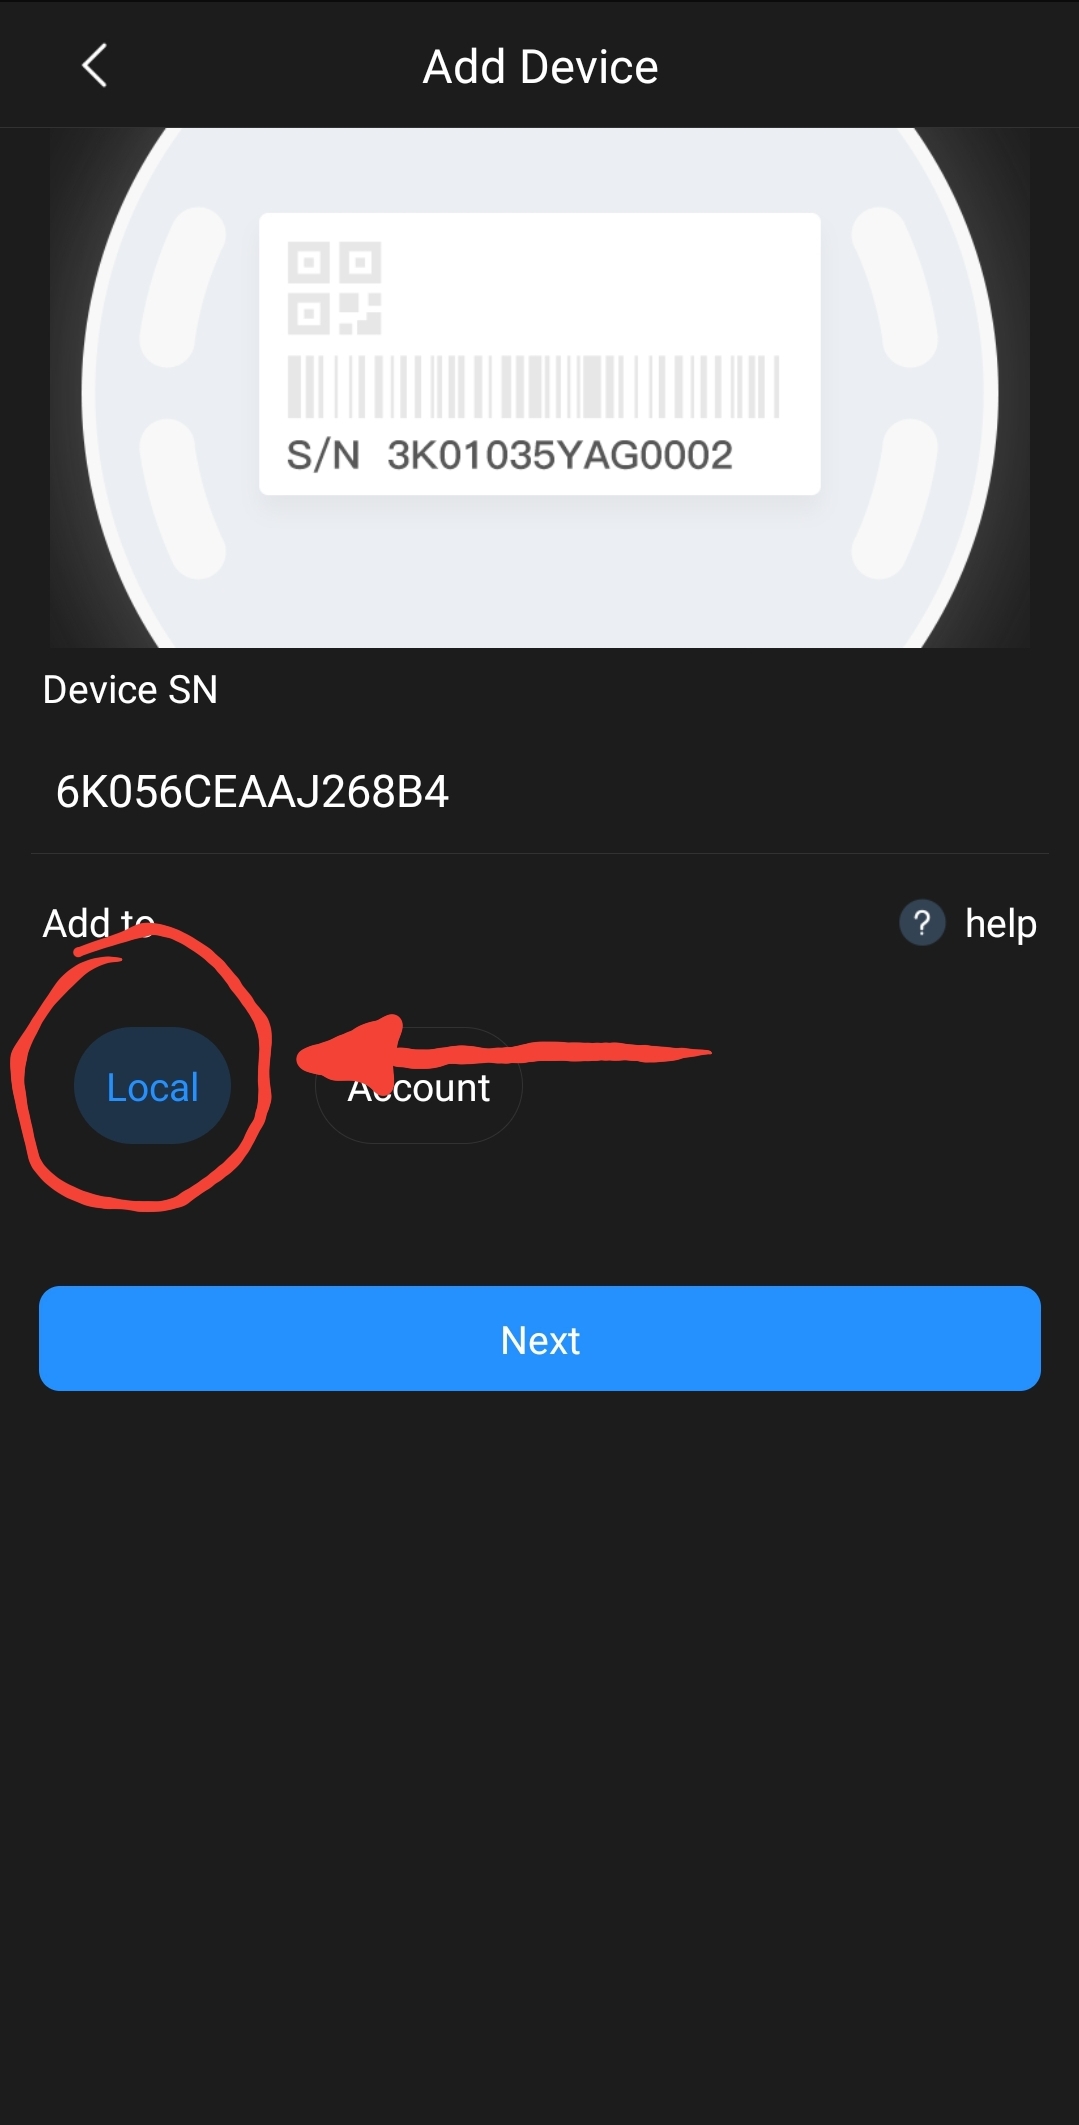Tap the Device SN label
The width and height of the screenshot is (1079, 2125).
(x=130, y=690)
